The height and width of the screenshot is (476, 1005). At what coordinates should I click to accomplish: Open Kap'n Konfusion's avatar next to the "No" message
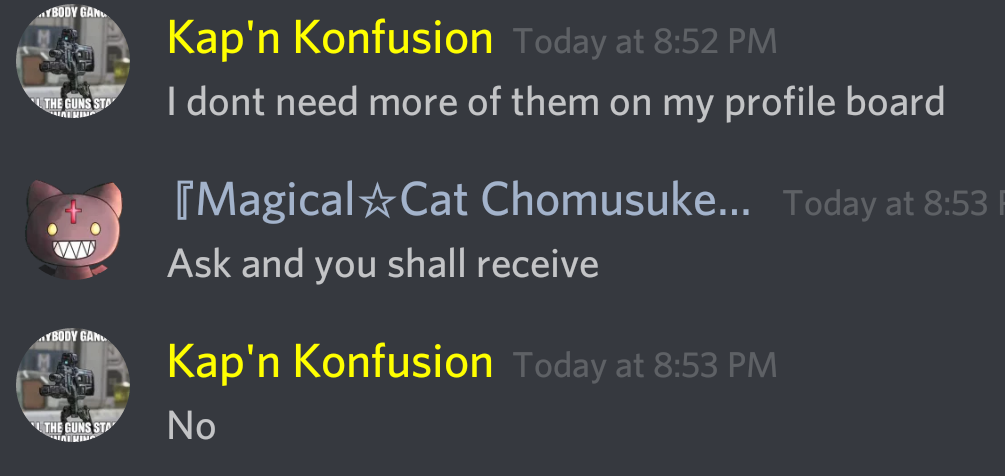point(72,385)
